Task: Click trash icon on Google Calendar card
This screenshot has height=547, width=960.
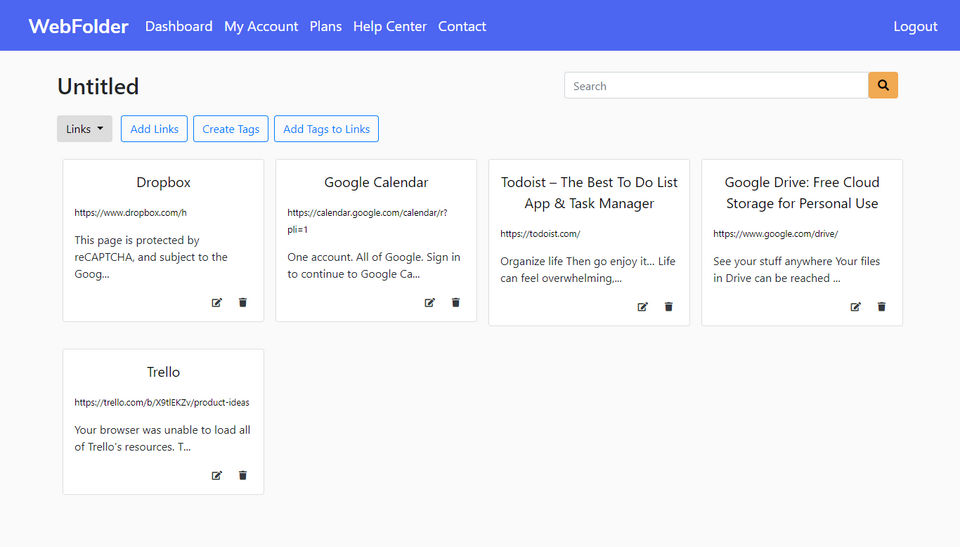Action: (456, 303)
